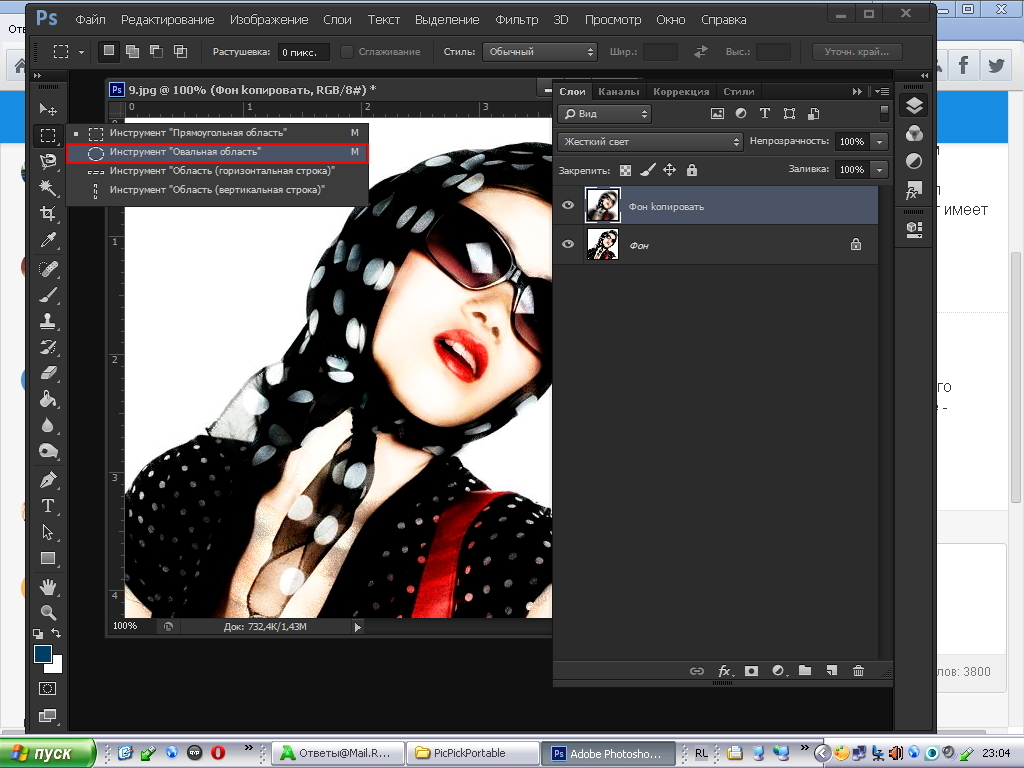Select the Rectangle shape tool
1024x768 pixels.
48,558
